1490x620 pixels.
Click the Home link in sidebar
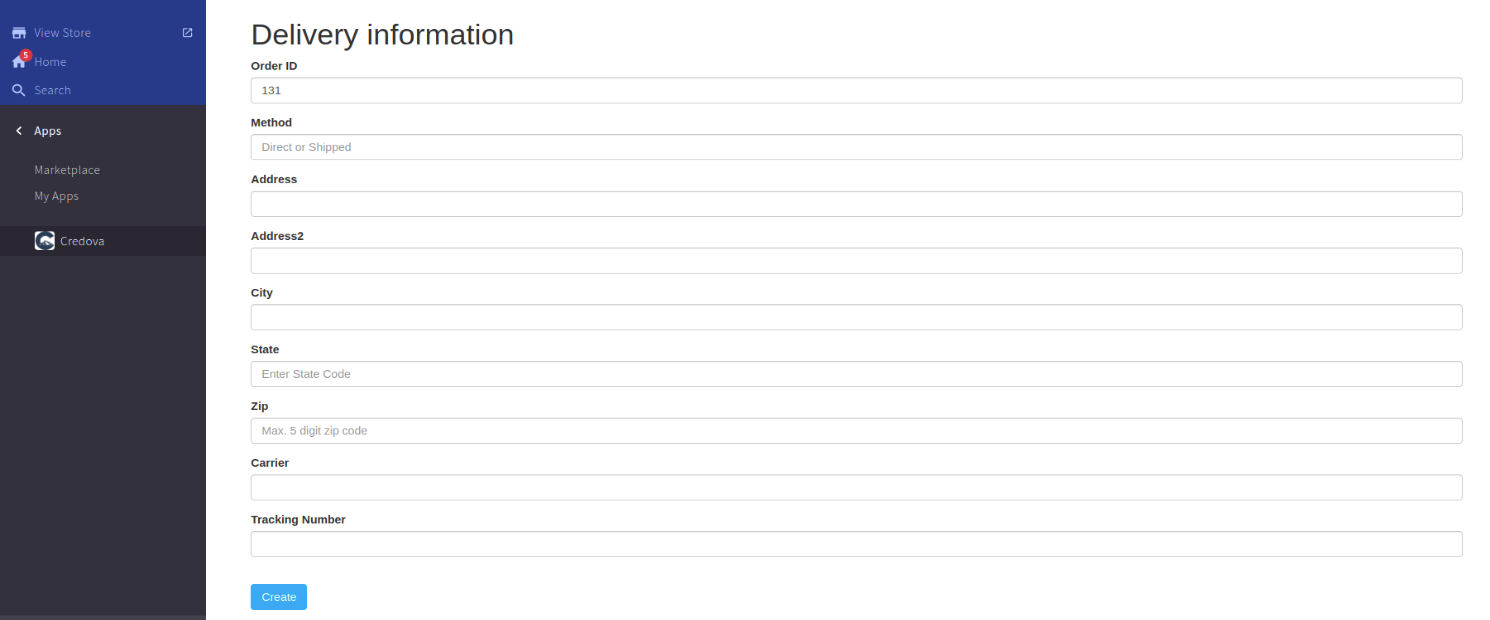[50, 62]
